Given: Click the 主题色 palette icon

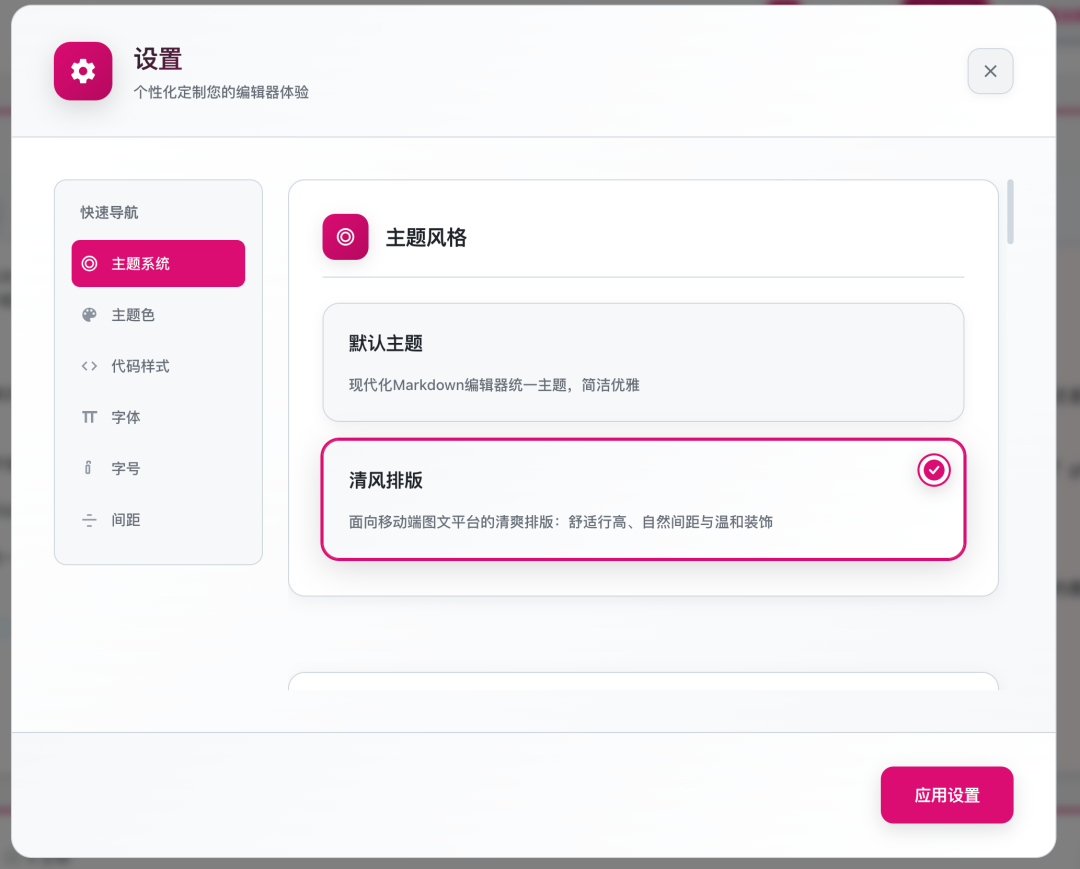Looking at the screenshot, I should point(89,315).
